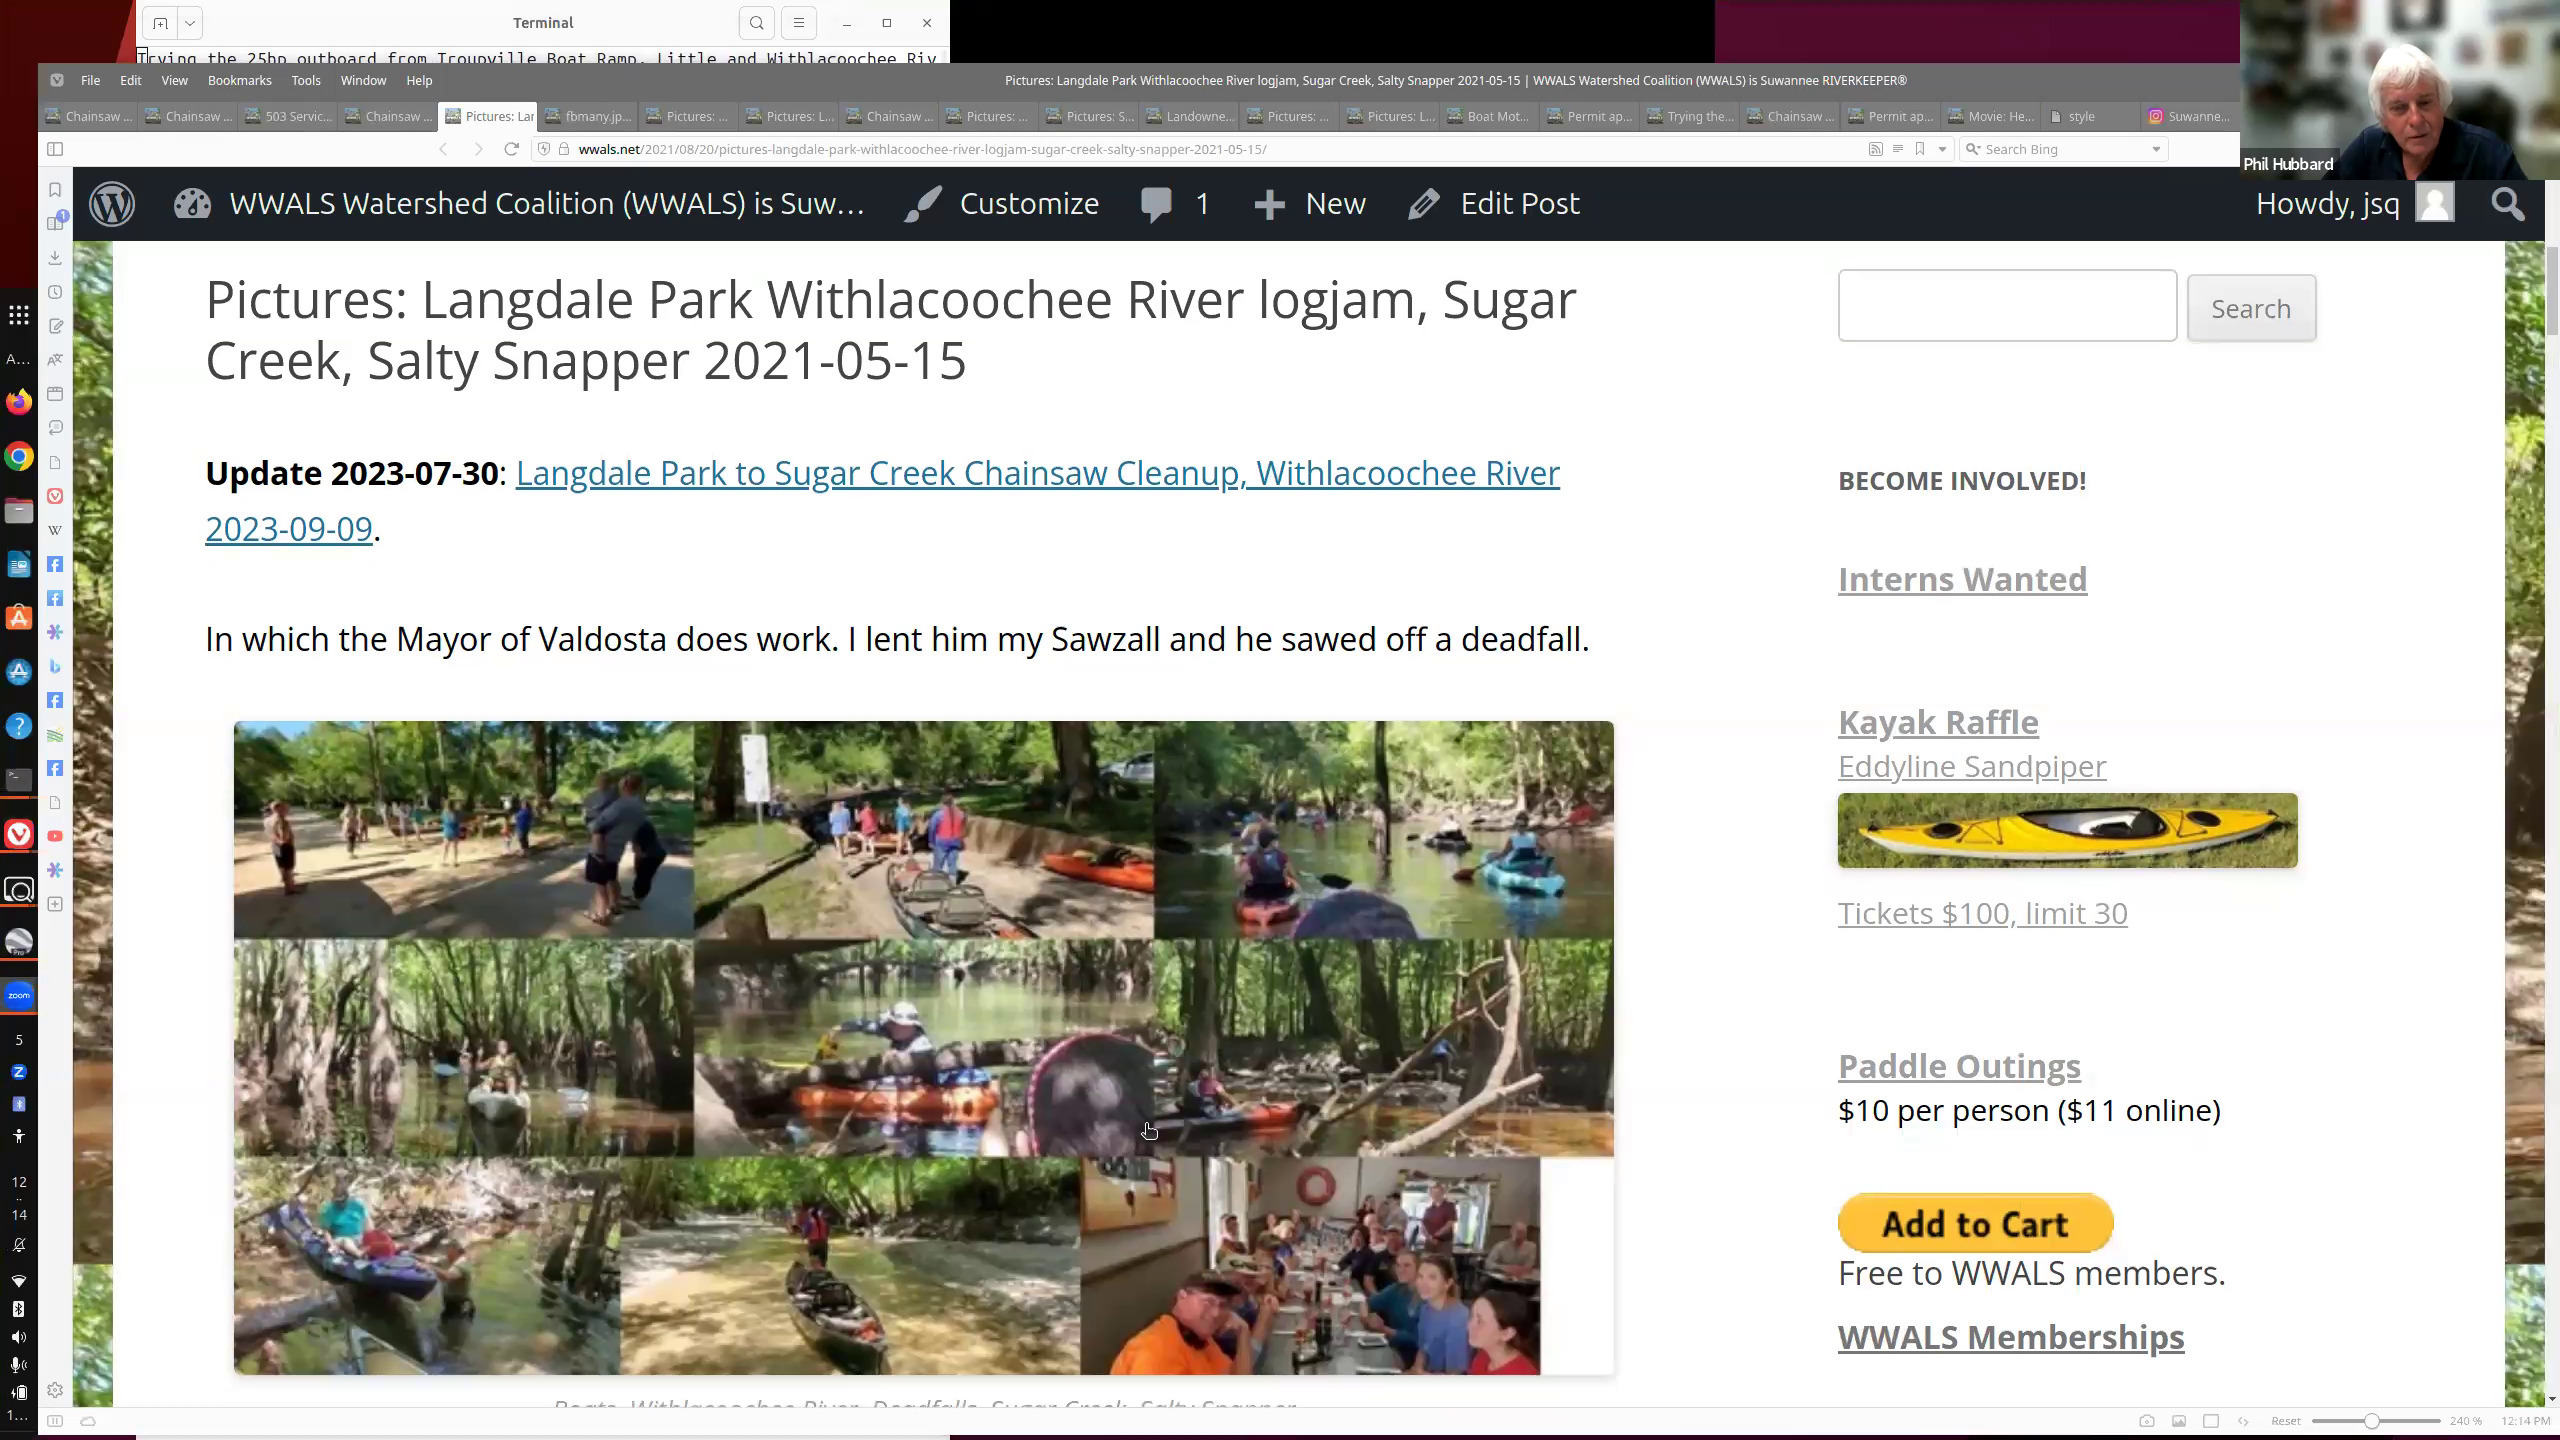This screenshot has width=2560, height=1440.
Task: Click New in WordPress admin bar
Action: coord(1310,204)
